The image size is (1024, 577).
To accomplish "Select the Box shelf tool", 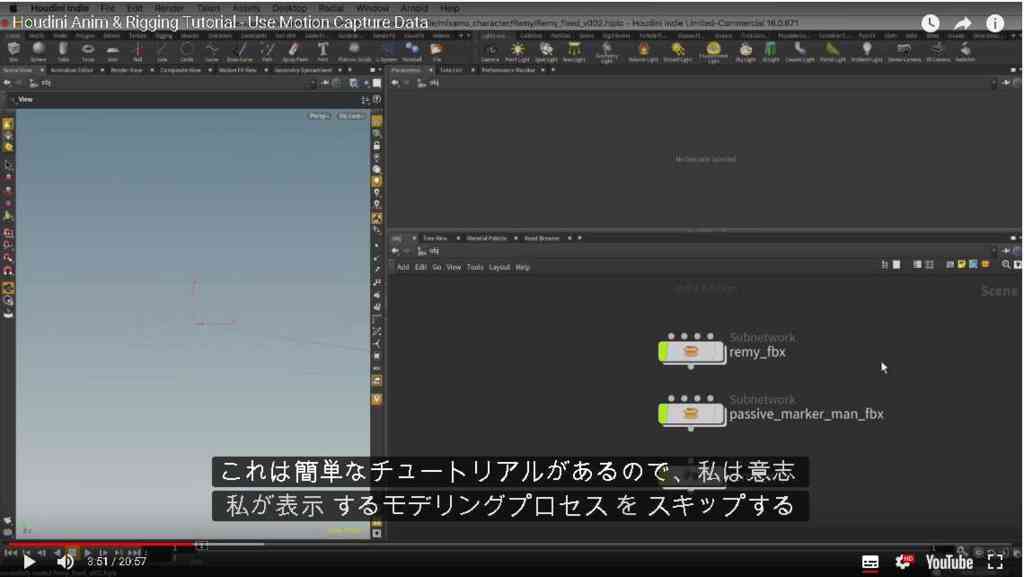I will click(x=13, y=51).
